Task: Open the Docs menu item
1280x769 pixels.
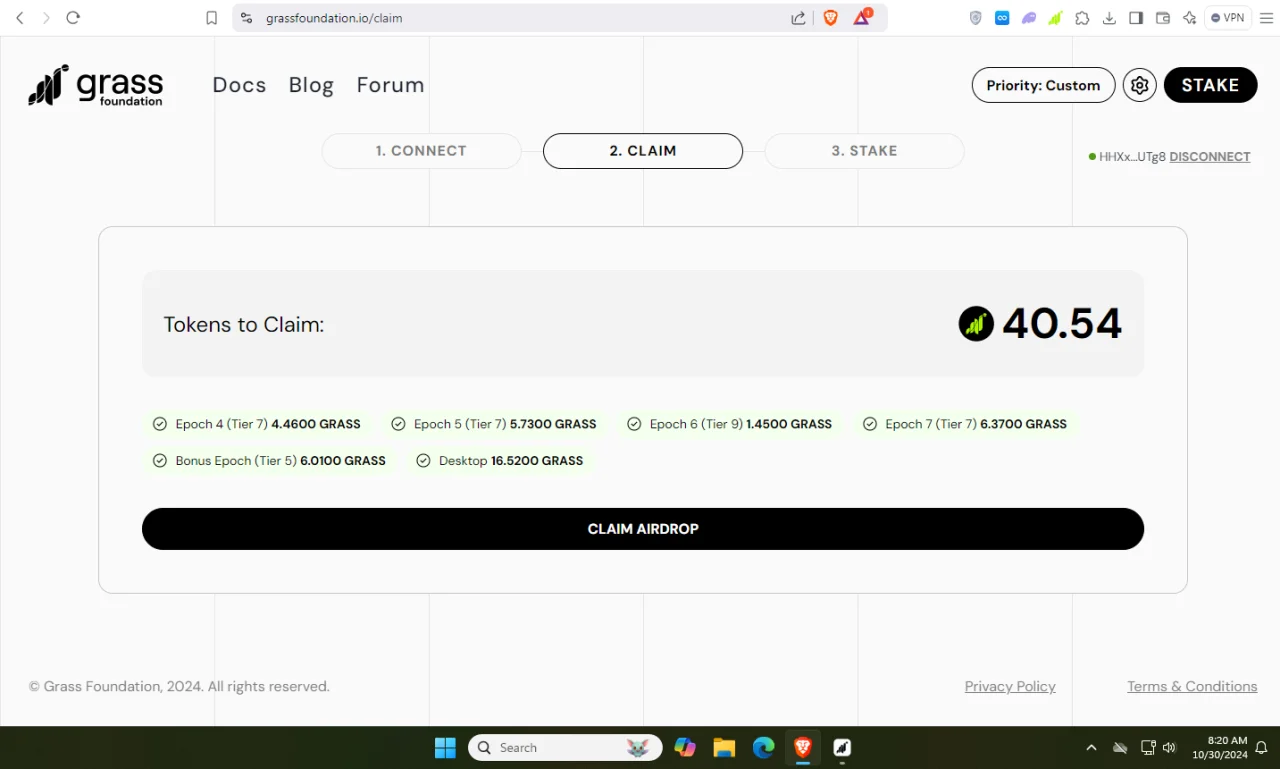Action: click(x=240, y=85)
